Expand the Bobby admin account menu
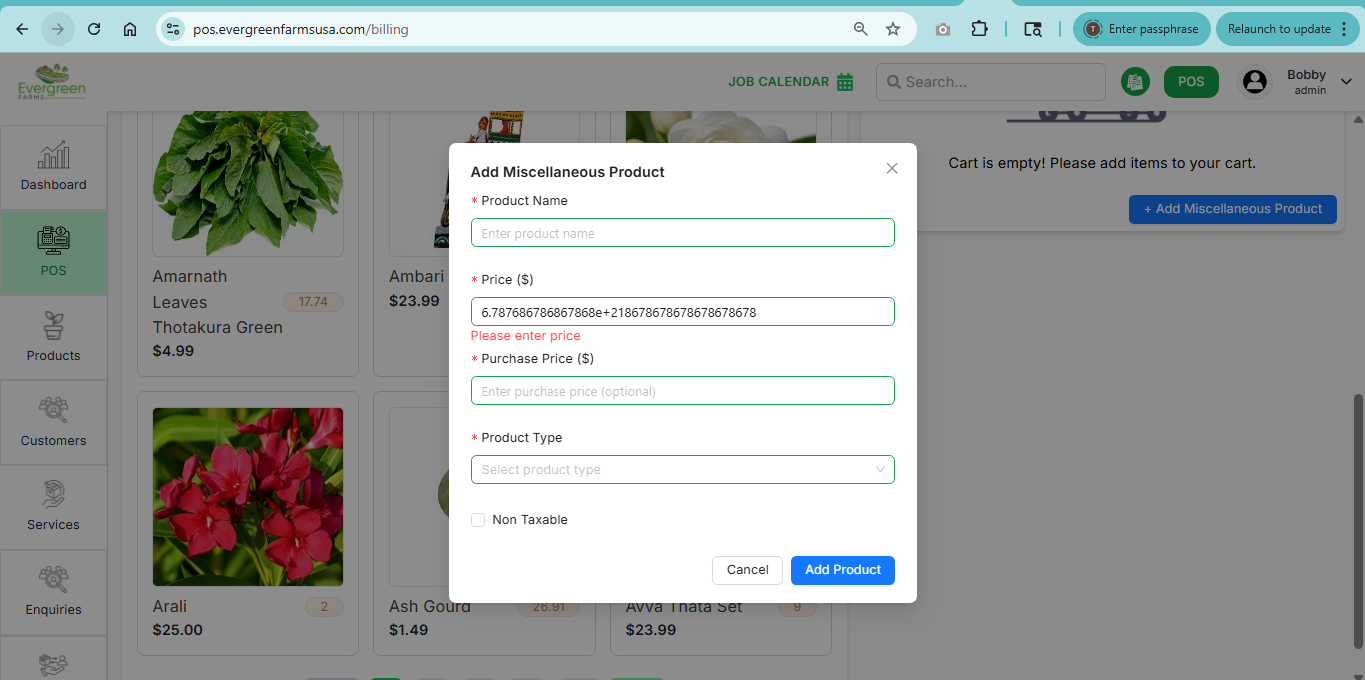This screenshot has height=680, width=1365. click(x=1346, y=82)
